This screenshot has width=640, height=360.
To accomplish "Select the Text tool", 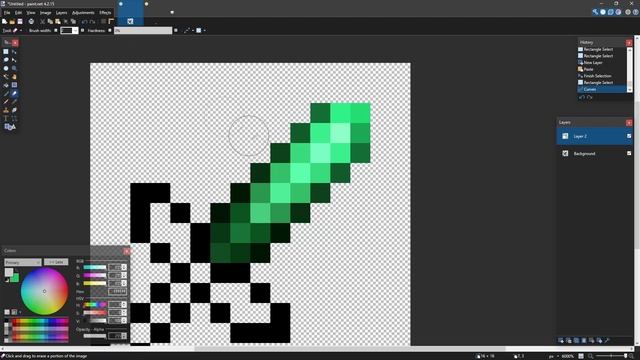I will pos(6,118).
